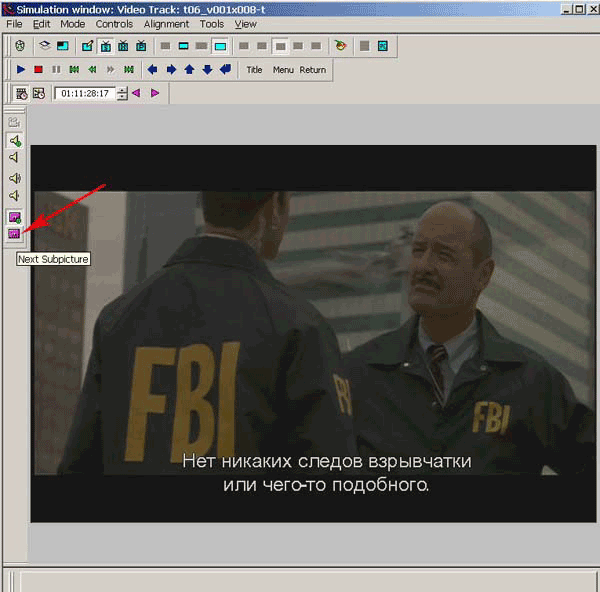Click the Return remote button
This screenshot has width=600, height=592.
coord(313,70)
